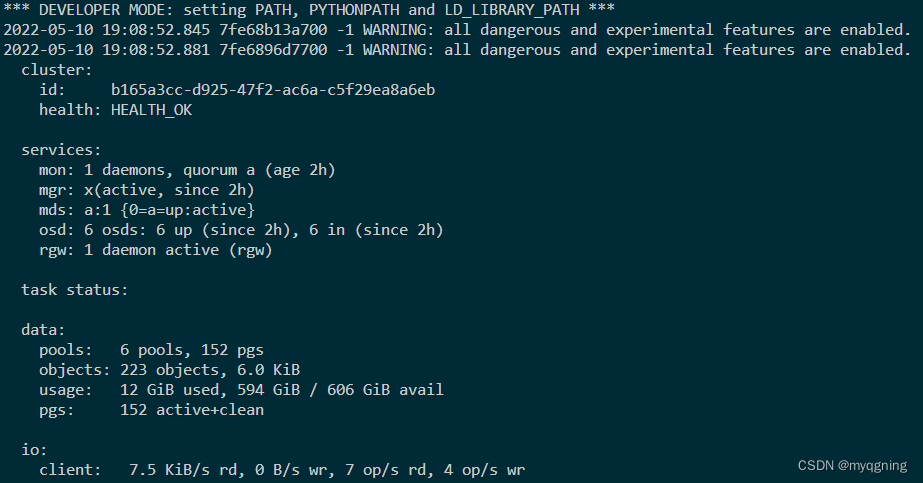Click the 'services:' section label
923x483 pixels.
point(61,150)
